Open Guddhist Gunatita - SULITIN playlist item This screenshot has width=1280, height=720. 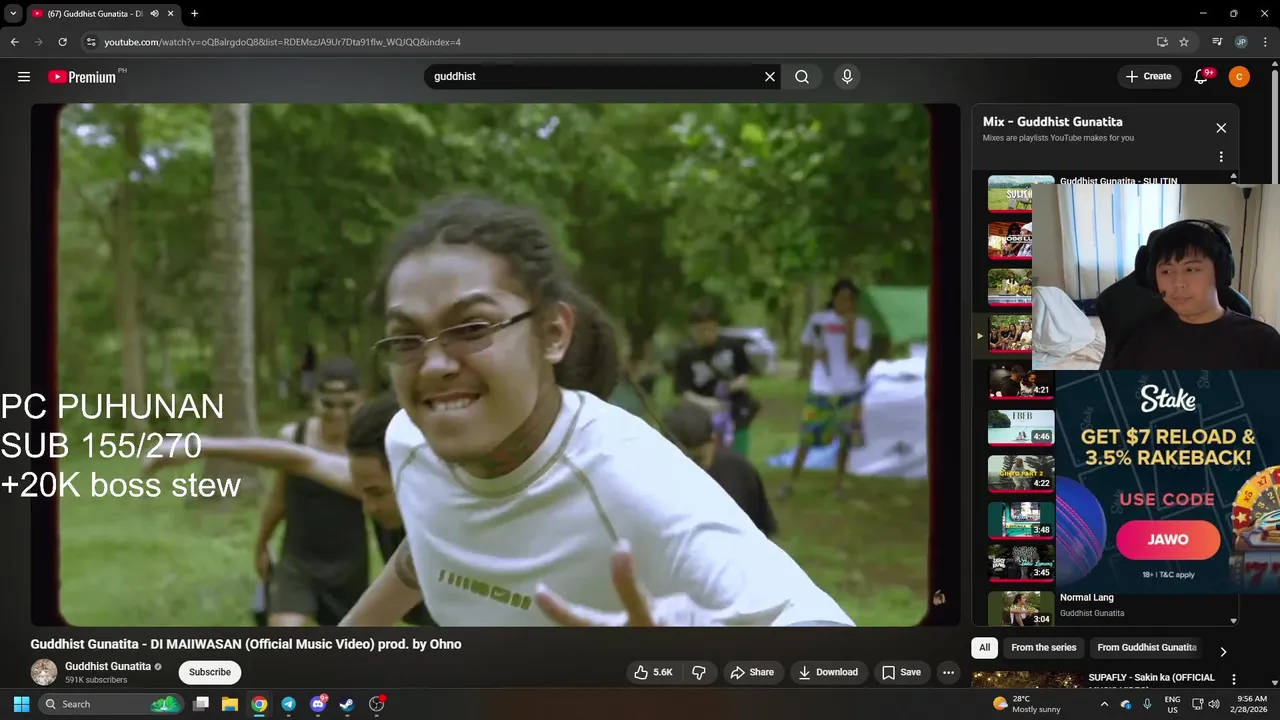pyautogui.click(x=1118, y=181)
